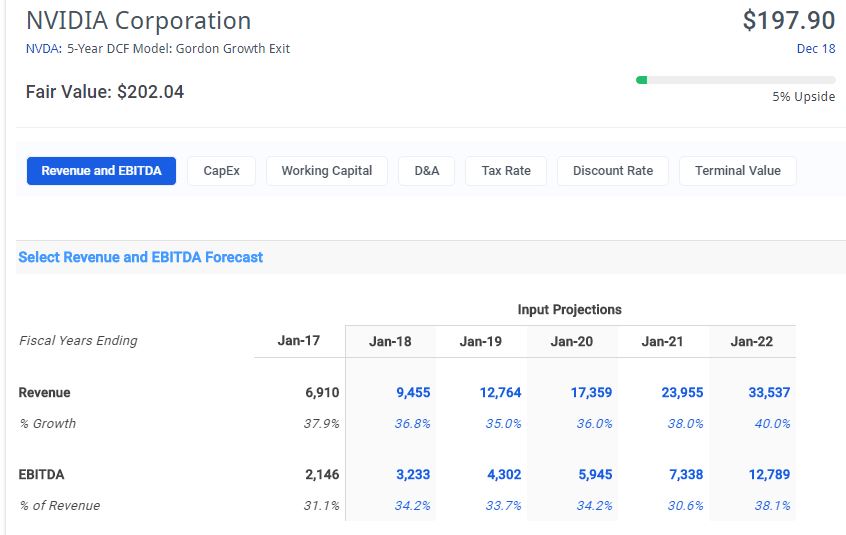Image resolution: width=846 pixels, height=535 pixels.
Task: Edit Jan-19 revenue growth 35.0%
Action: [503, 424]
